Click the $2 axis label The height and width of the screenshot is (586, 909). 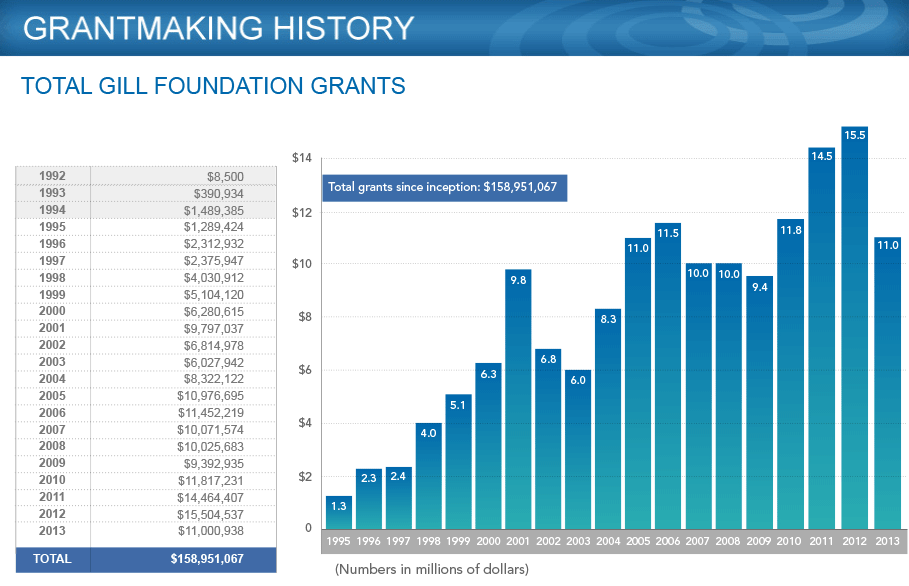click(x=305, y=477)
